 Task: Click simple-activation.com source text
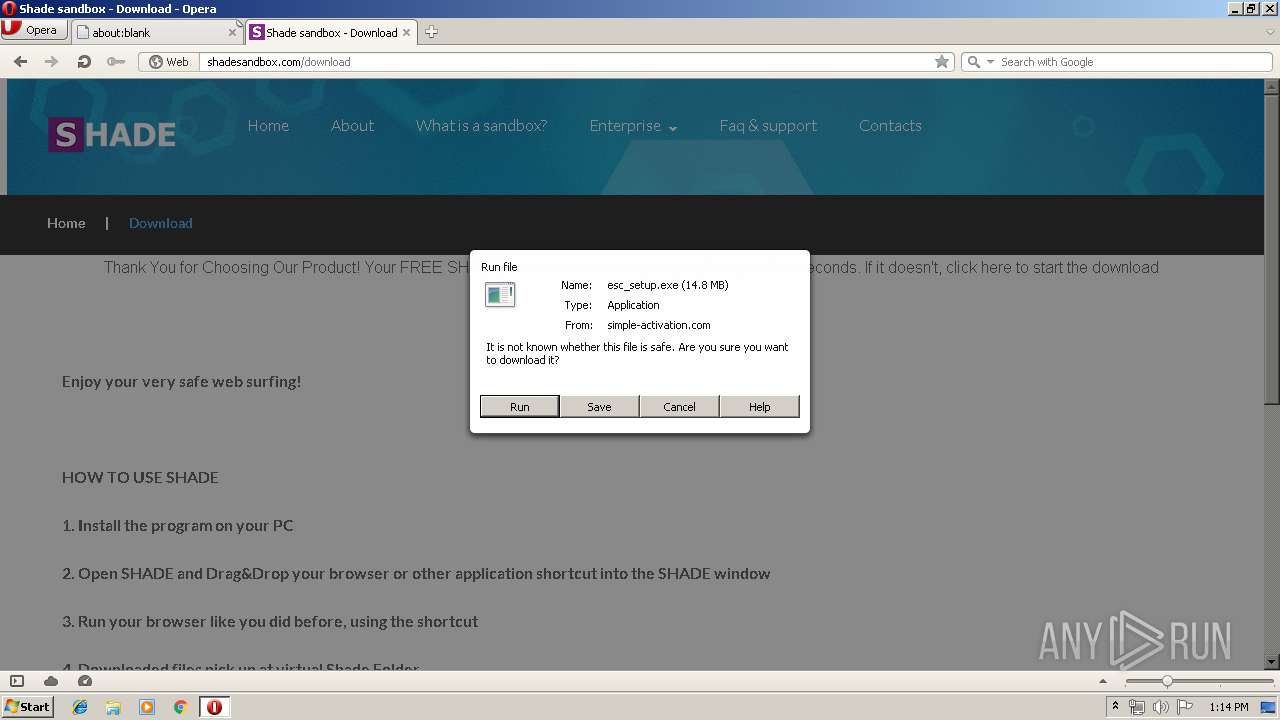point(658,325)
